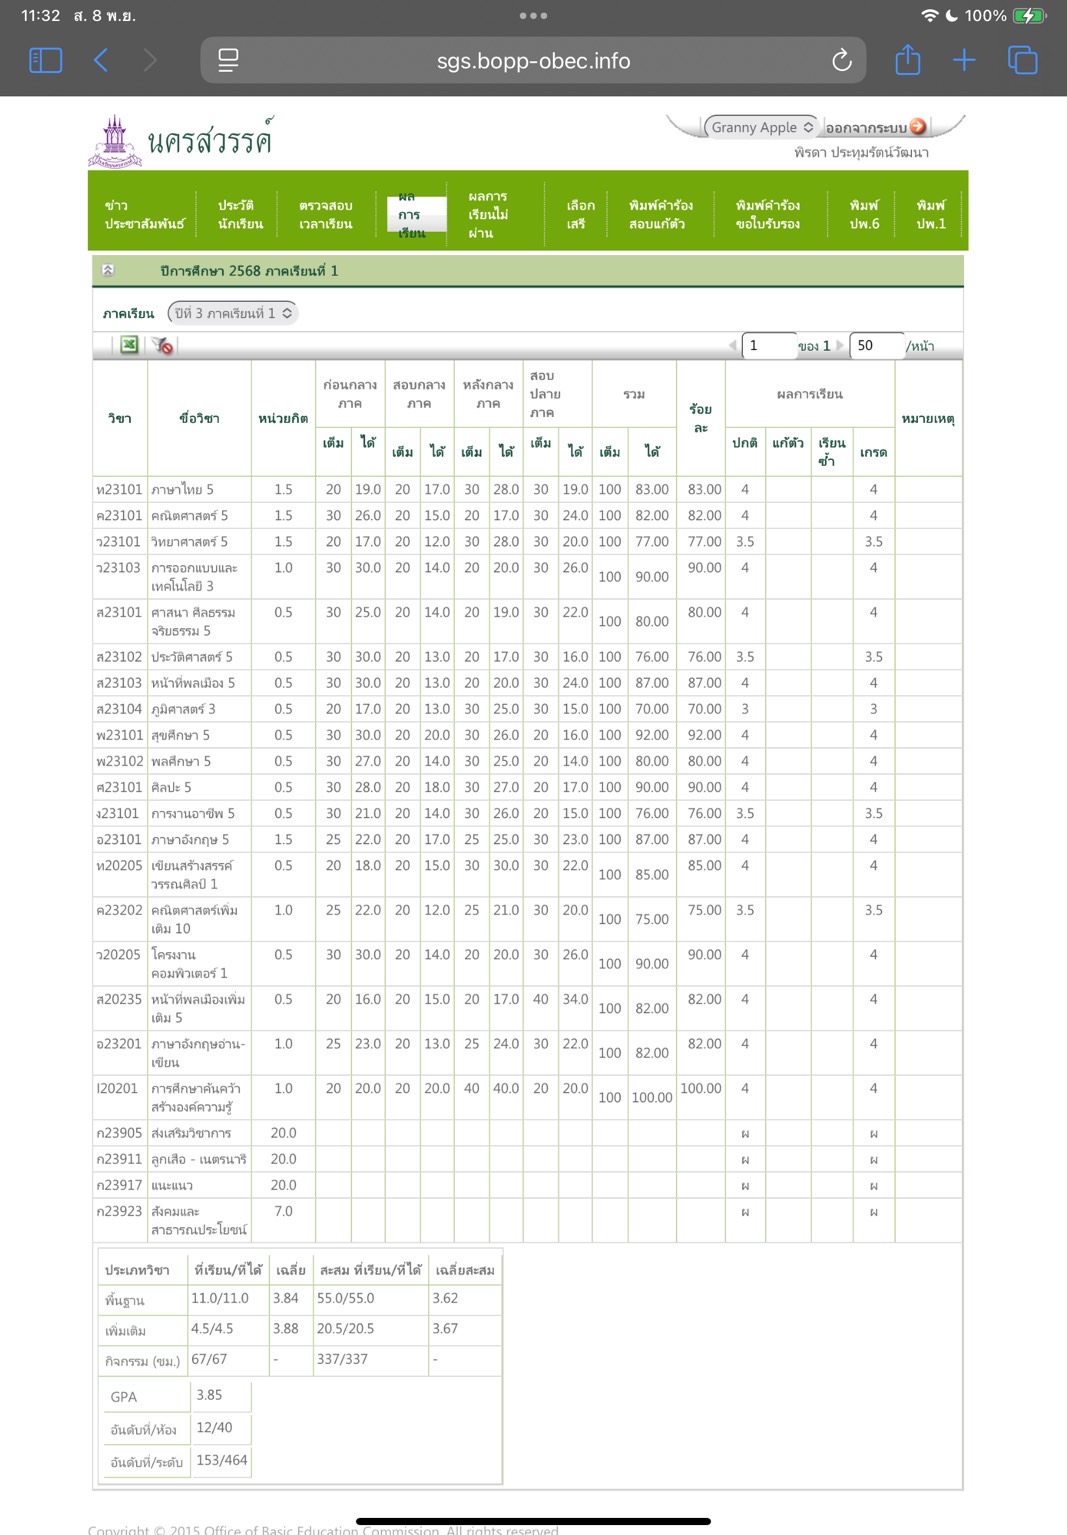The height and width of the screenshot is (1535, 1067).
Task: Open the Safari sidebar panel
Action: [46, 60]
